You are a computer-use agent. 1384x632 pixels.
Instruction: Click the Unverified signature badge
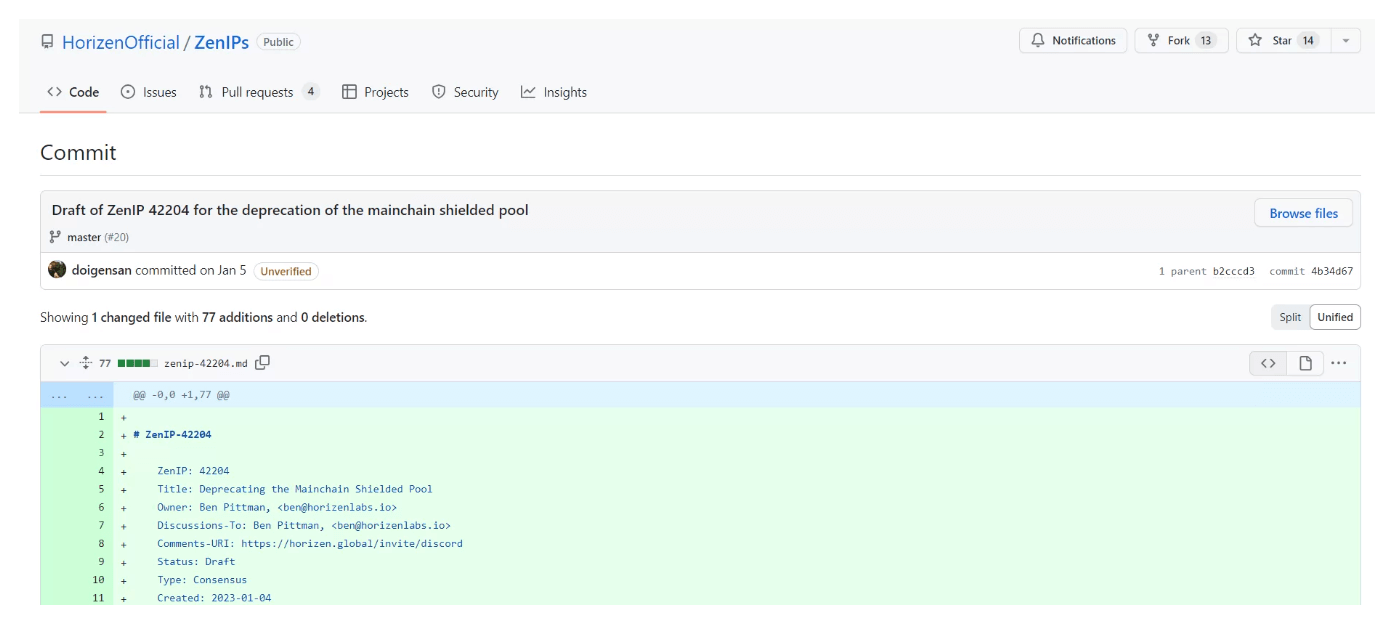(x=286, y=271)
